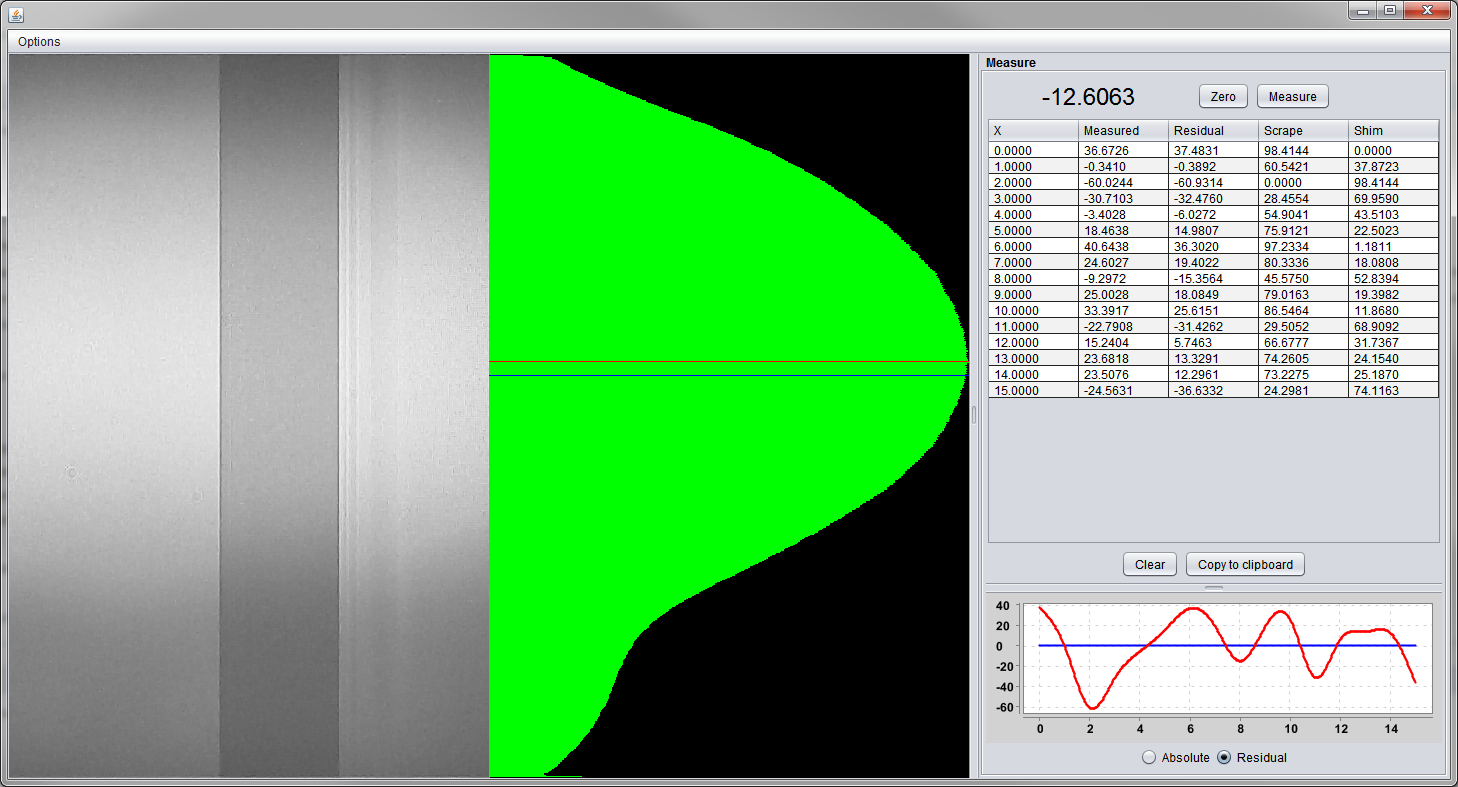Click the X column header
The height and width of the screenshot is (787, 1458).
click(1033, 131)
